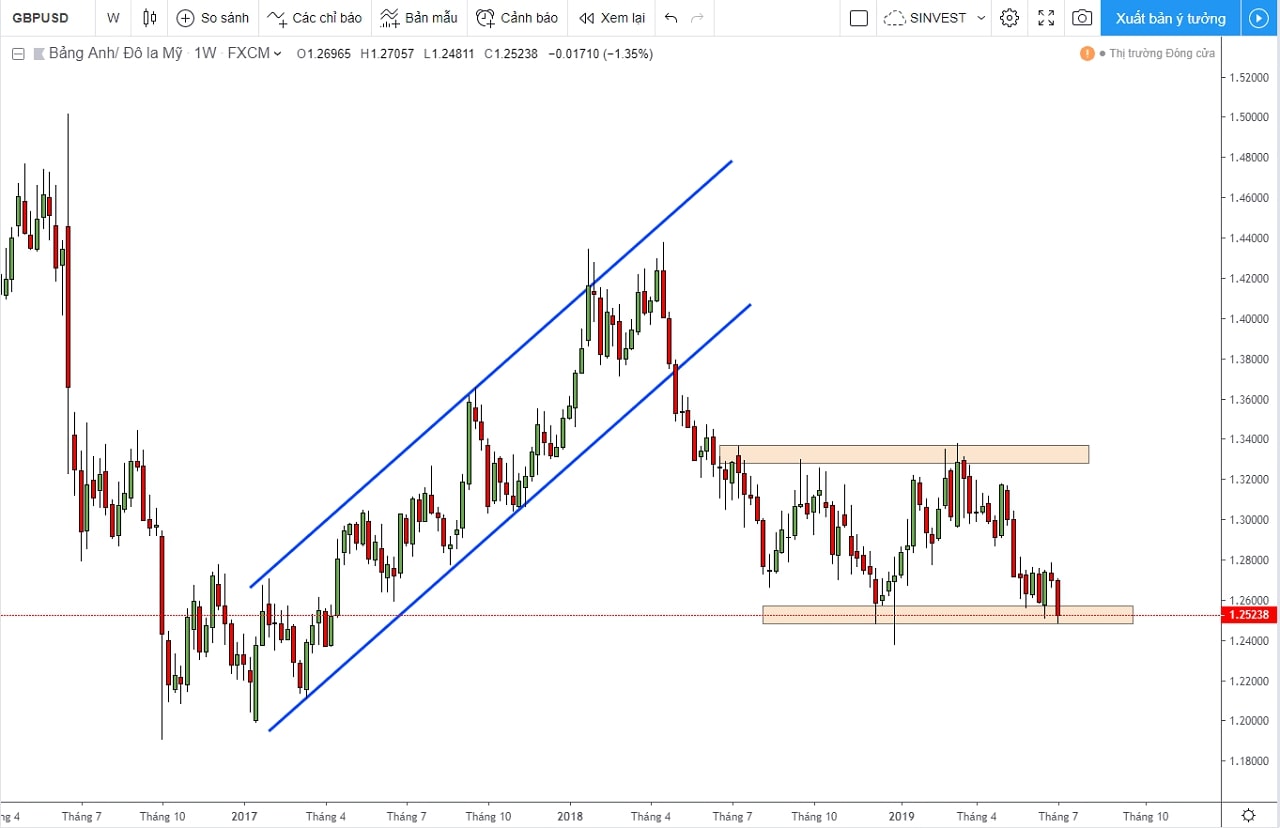1280x828 pixels.
Task: Click the play icon beside publish button
Action: [x=1258, y=18]
